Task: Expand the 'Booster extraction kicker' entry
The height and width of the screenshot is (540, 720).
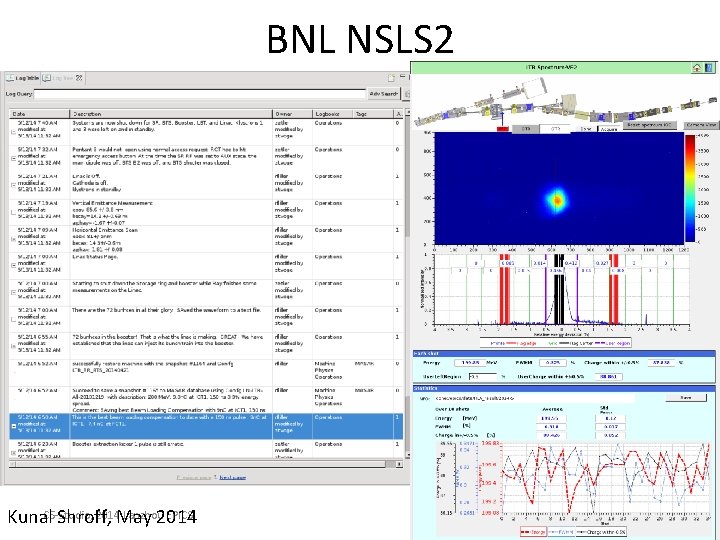Action: point(13,453)
